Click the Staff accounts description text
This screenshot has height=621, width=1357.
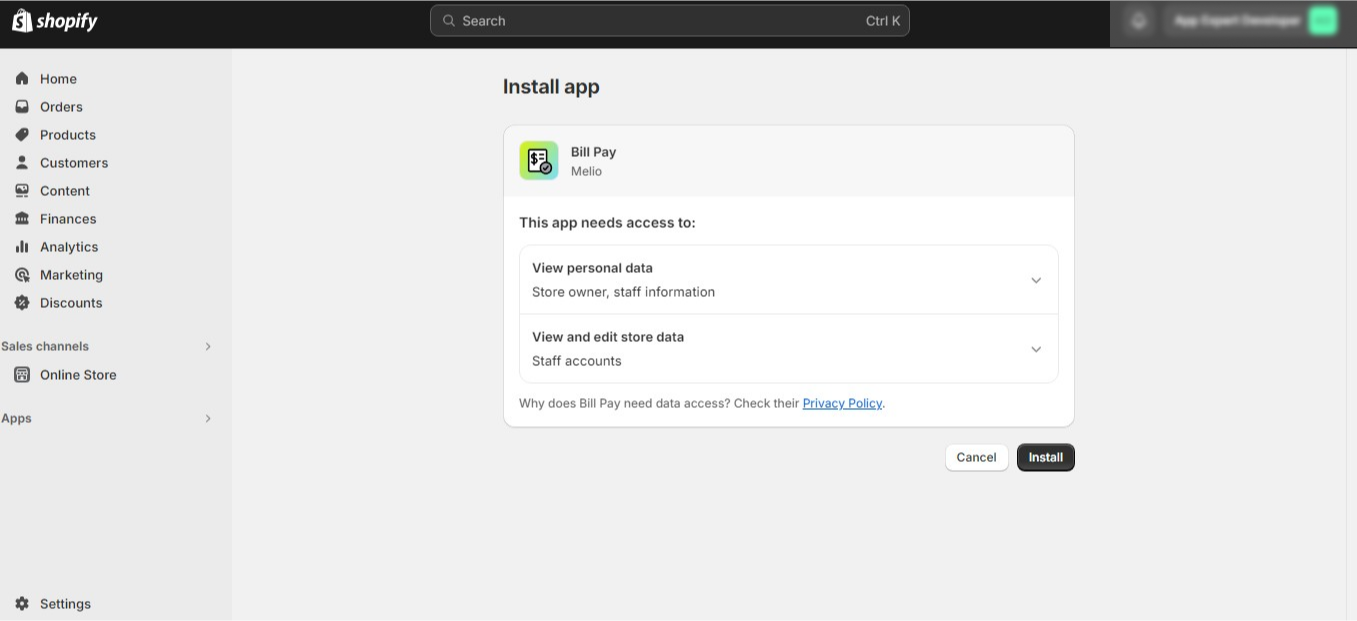576,361
